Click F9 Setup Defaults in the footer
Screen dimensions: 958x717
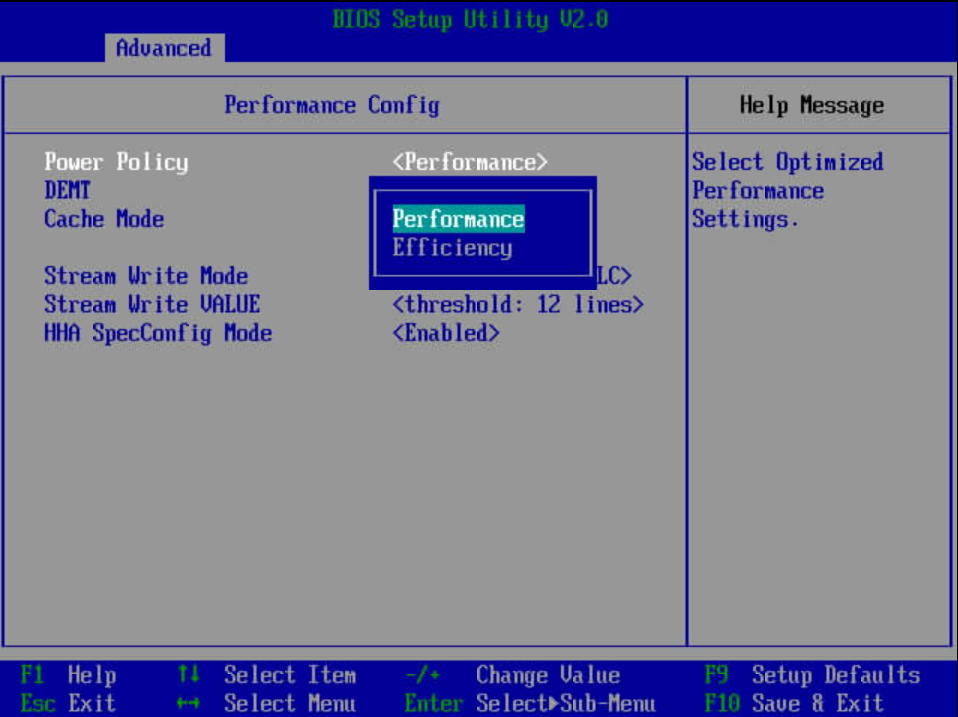click(811, 675)
